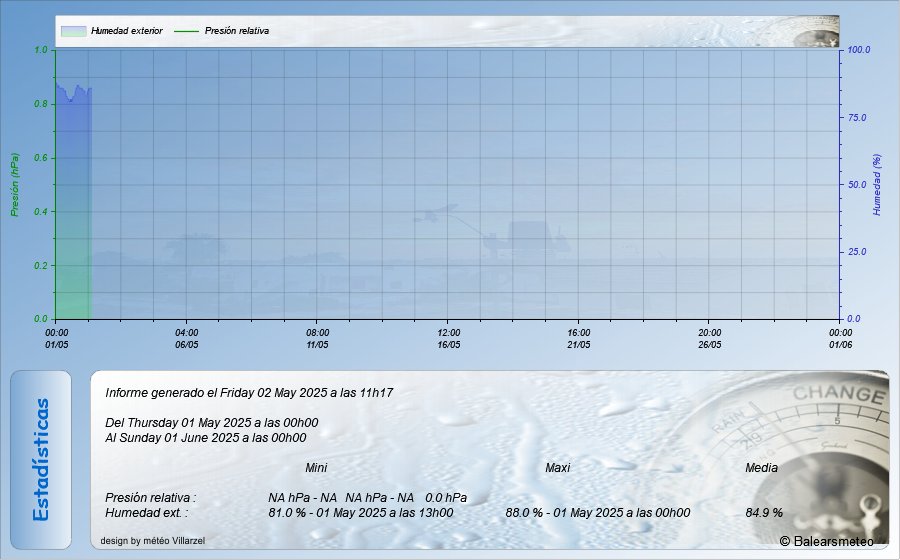Image resolution: width=900 pixels, height=560 pixels.
Task: Click the 'Presión relativa :' row label
Action: coord(150,497)
